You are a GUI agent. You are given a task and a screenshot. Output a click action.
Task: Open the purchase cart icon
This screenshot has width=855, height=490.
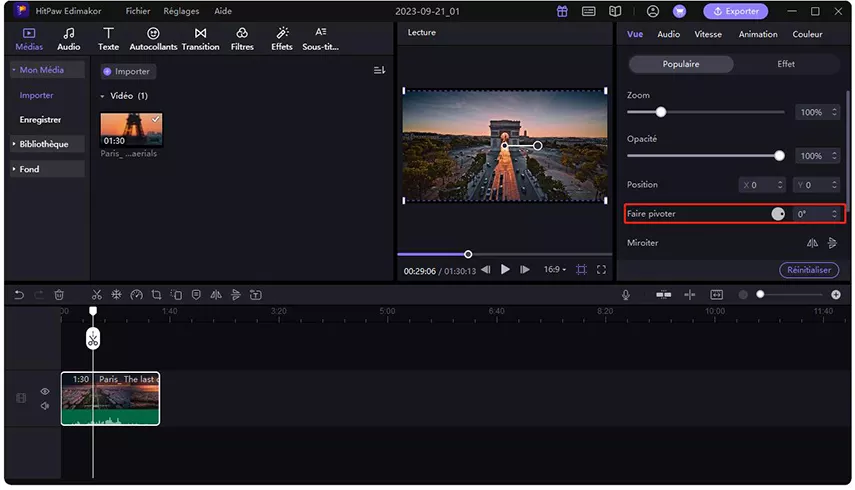pyautogui.click(x=679, y=11)
